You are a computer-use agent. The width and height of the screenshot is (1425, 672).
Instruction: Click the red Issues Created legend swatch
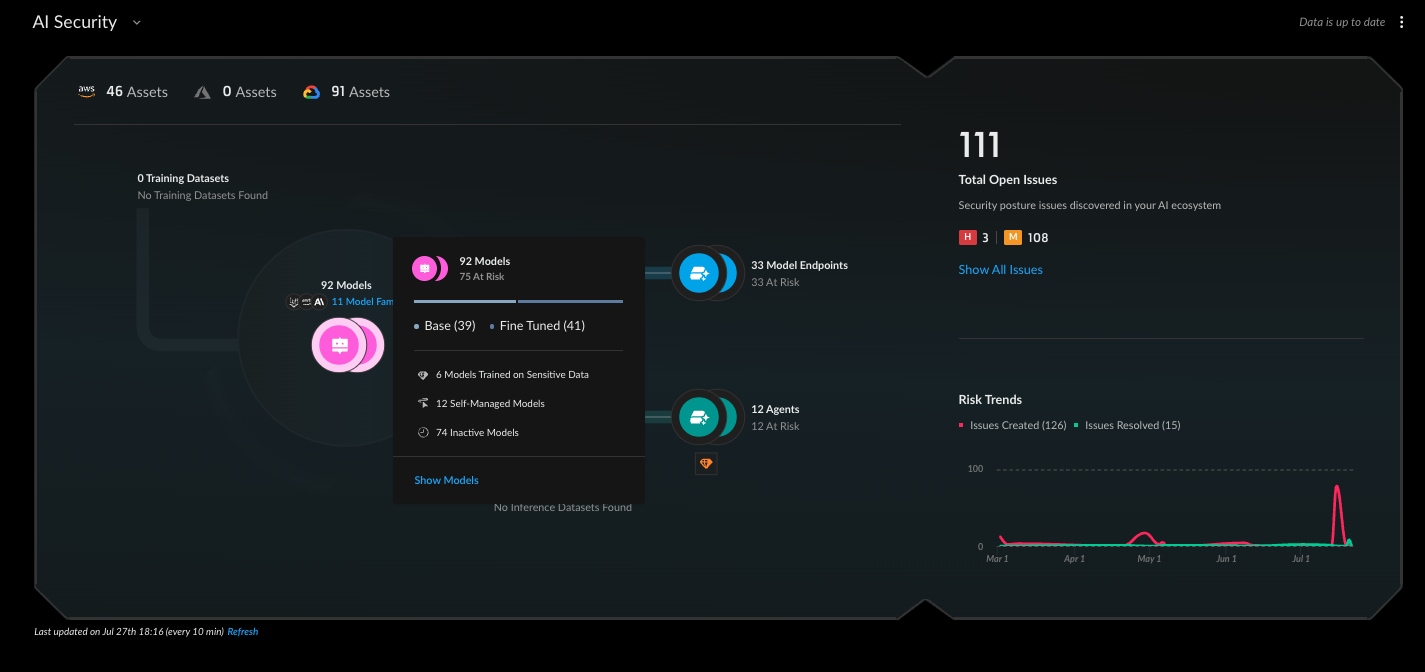point(962,425)
